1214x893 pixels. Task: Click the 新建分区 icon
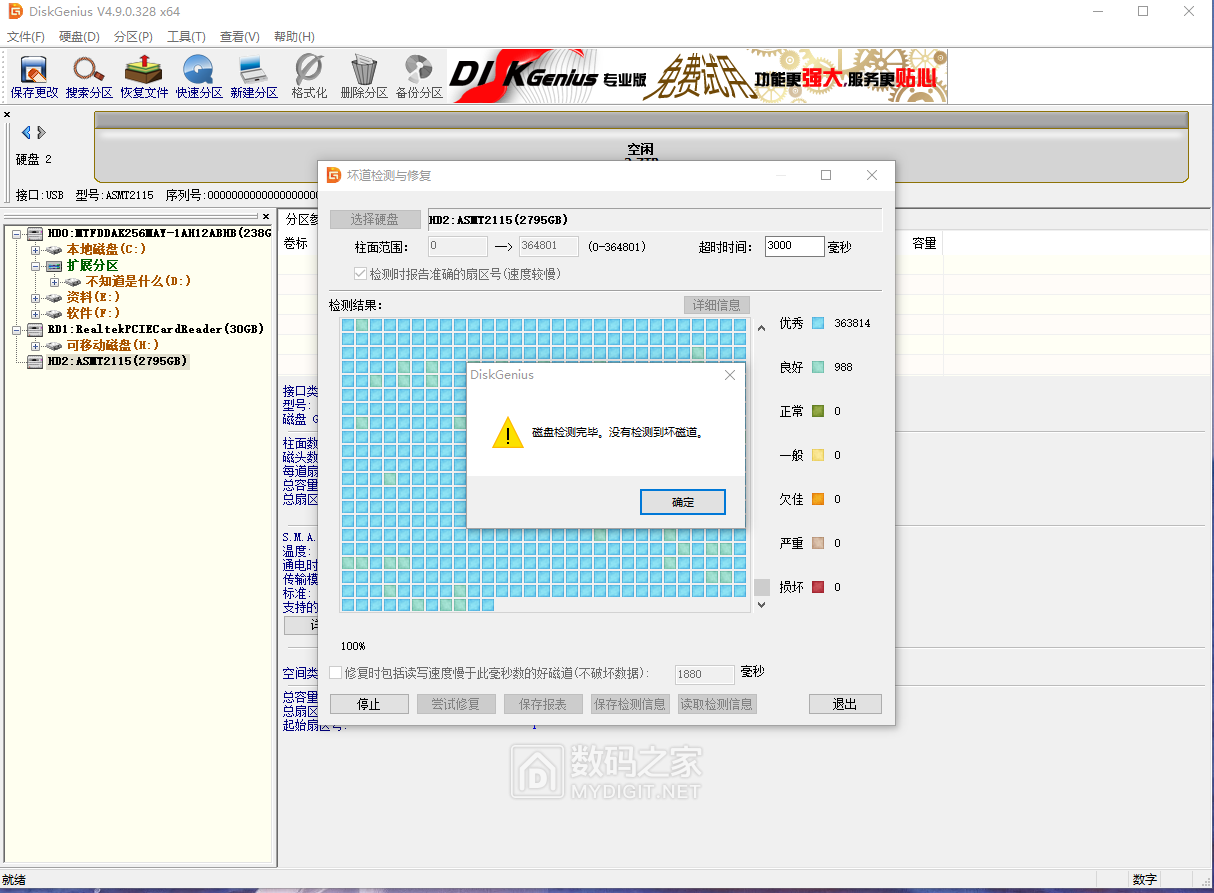coord(253,76)
